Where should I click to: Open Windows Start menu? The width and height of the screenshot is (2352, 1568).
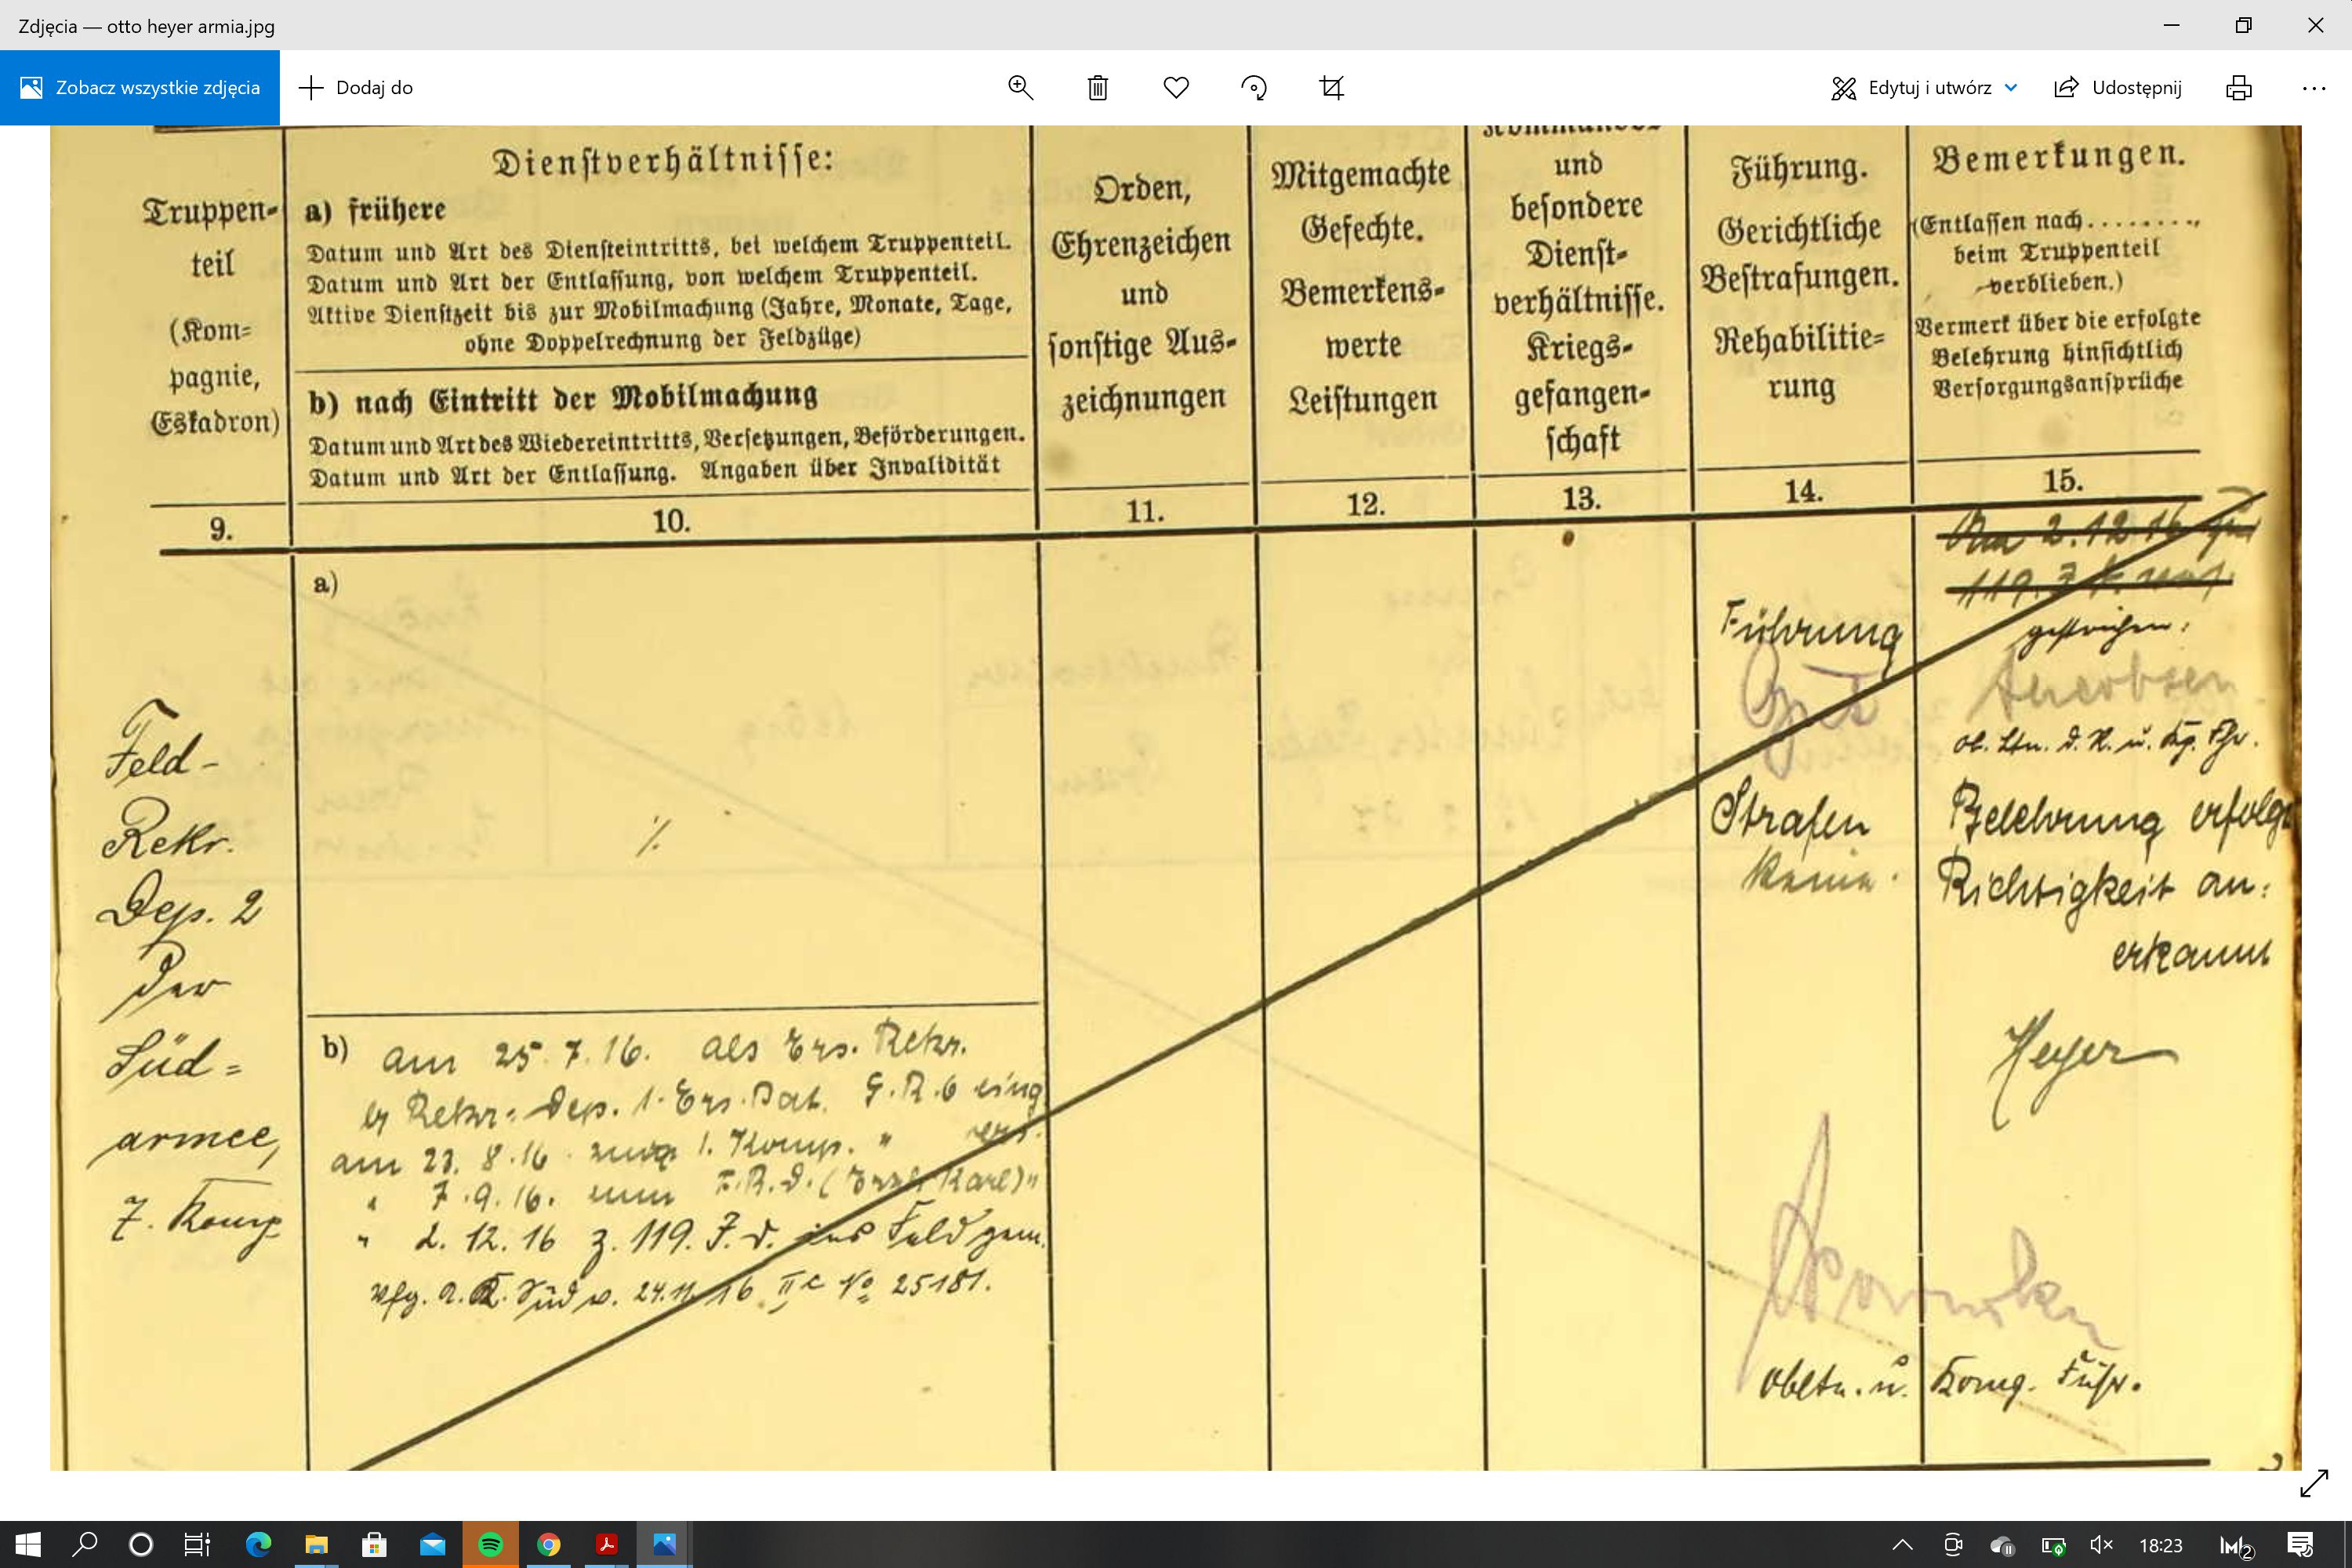click(28, 1545)
